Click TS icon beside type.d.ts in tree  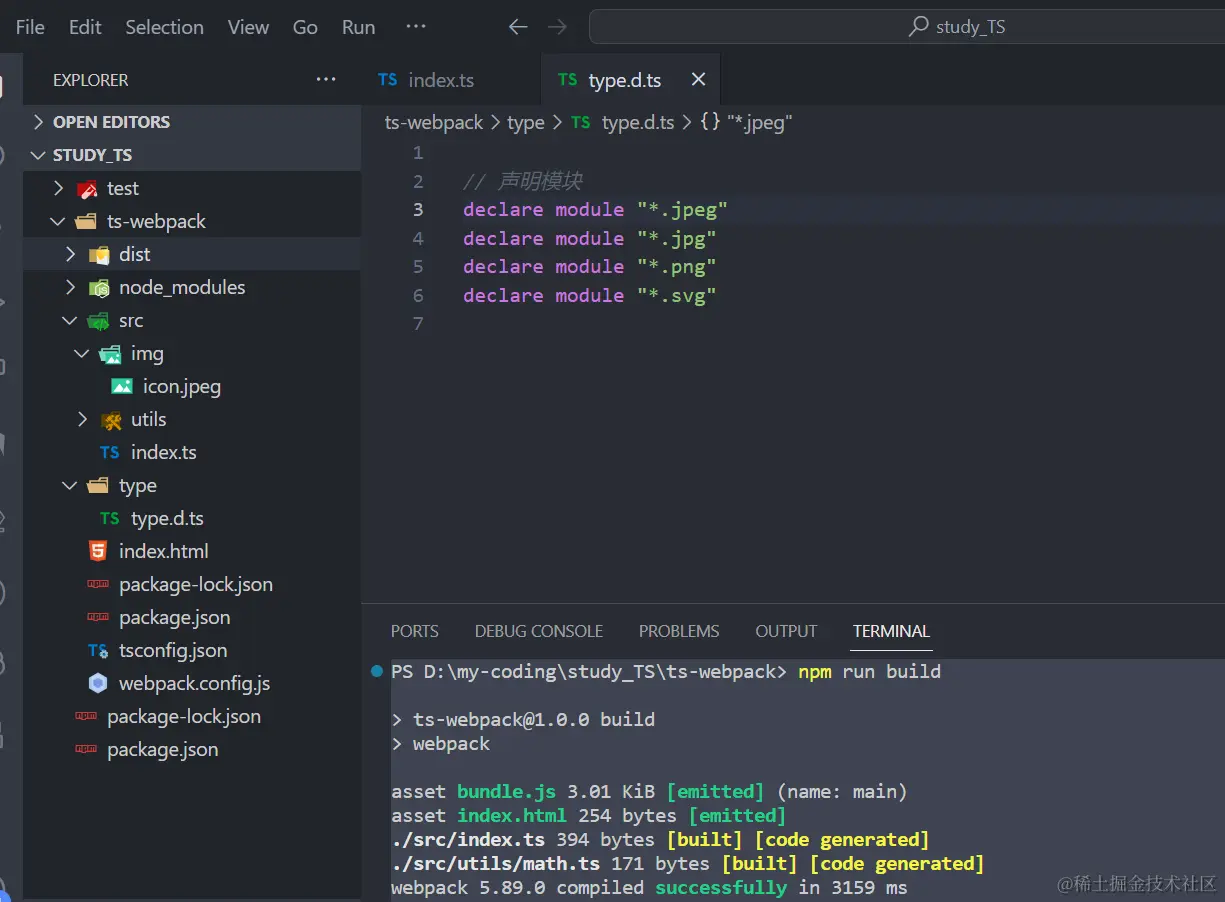110,519
